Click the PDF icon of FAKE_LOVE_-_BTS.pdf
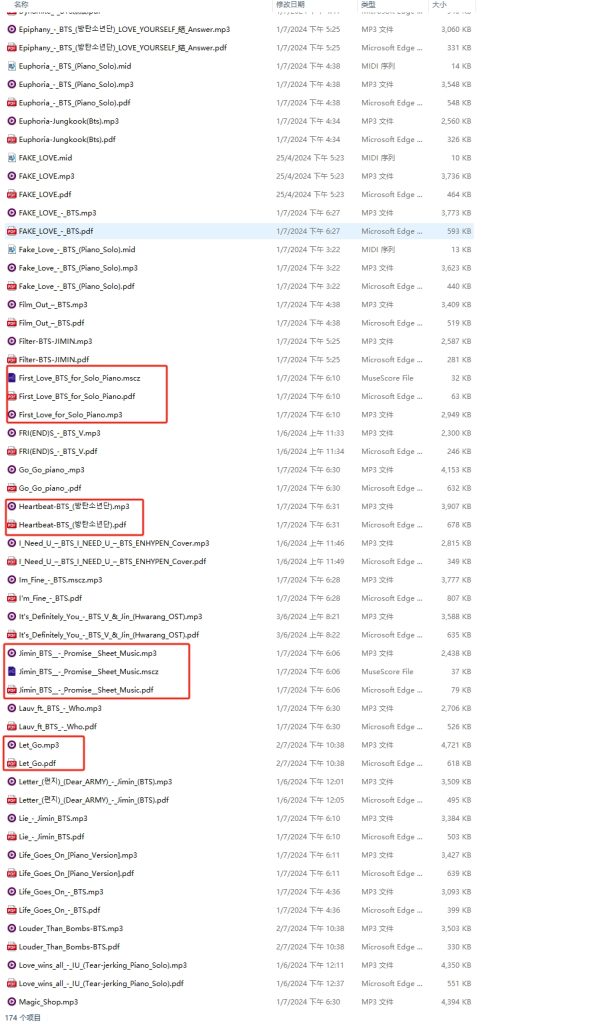This screenshot has height=1024, width=595. [x=12, y=231]
